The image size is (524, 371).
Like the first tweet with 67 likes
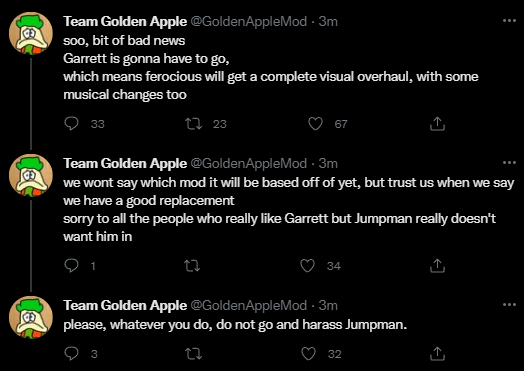pyautogui.click(x=315, y=124)
